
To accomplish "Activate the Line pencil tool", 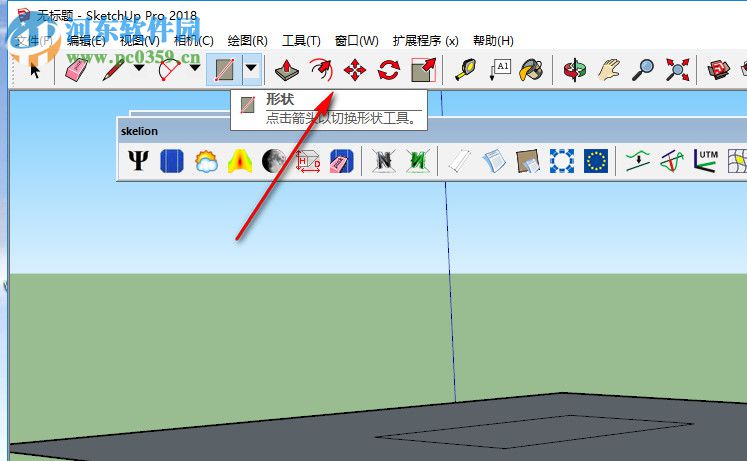I will click(x=113, y=70).
